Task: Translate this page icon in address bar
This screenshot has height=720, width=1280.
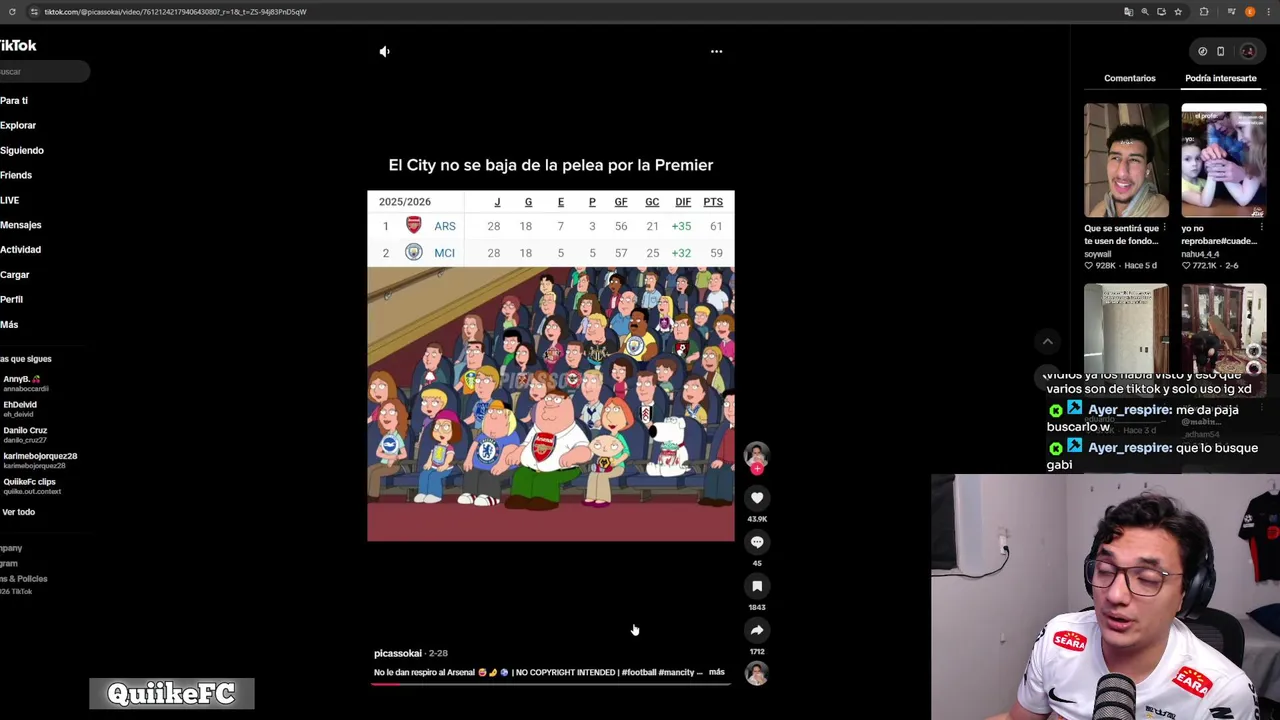Action: [x=1129, y=12]
